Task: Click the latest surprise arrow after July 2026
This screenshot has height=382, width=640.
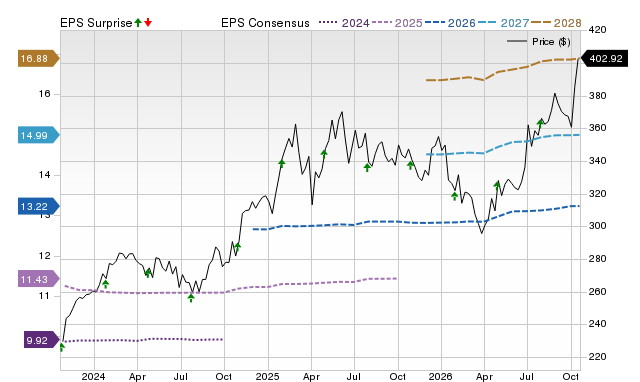Action: (x=540, y=124)
